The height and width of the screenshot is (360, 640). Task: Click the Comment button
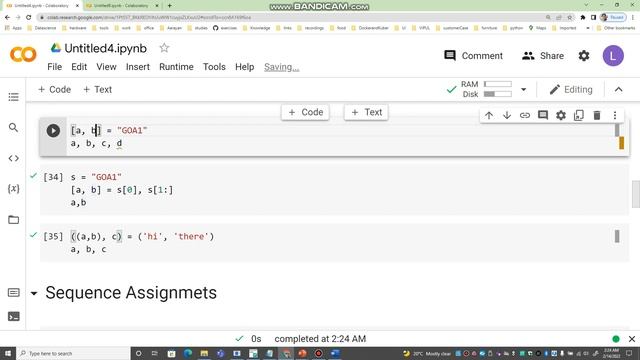pos(473,56)
